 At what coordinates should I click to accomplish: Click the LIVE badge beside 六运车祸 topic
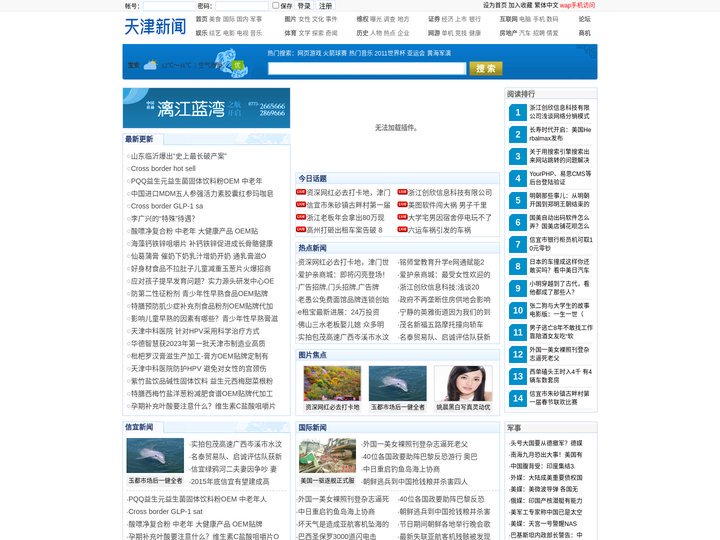pos(402,229)
